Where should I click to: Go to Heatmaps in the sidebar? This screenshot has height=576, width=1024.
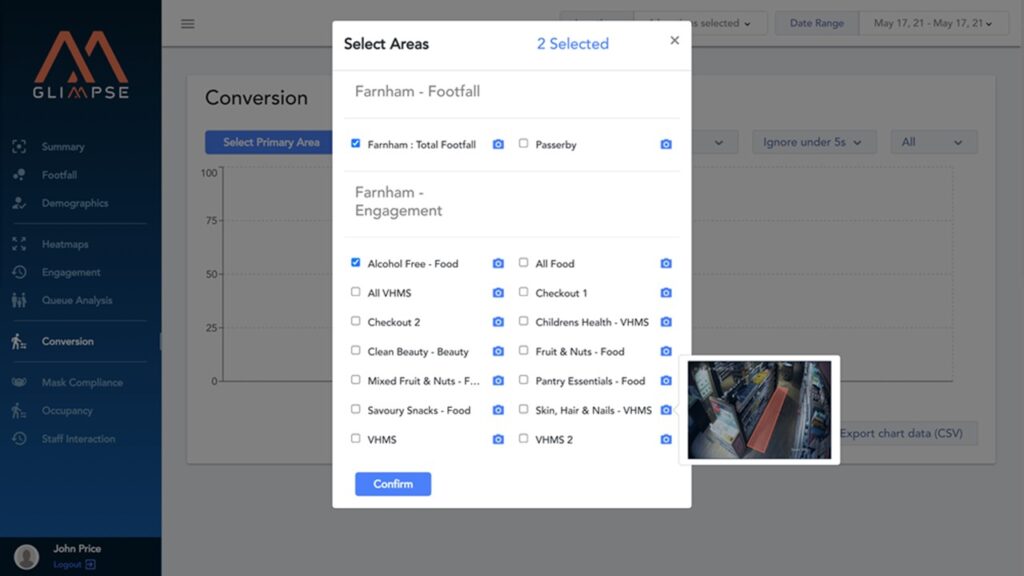tap(65, 244)
